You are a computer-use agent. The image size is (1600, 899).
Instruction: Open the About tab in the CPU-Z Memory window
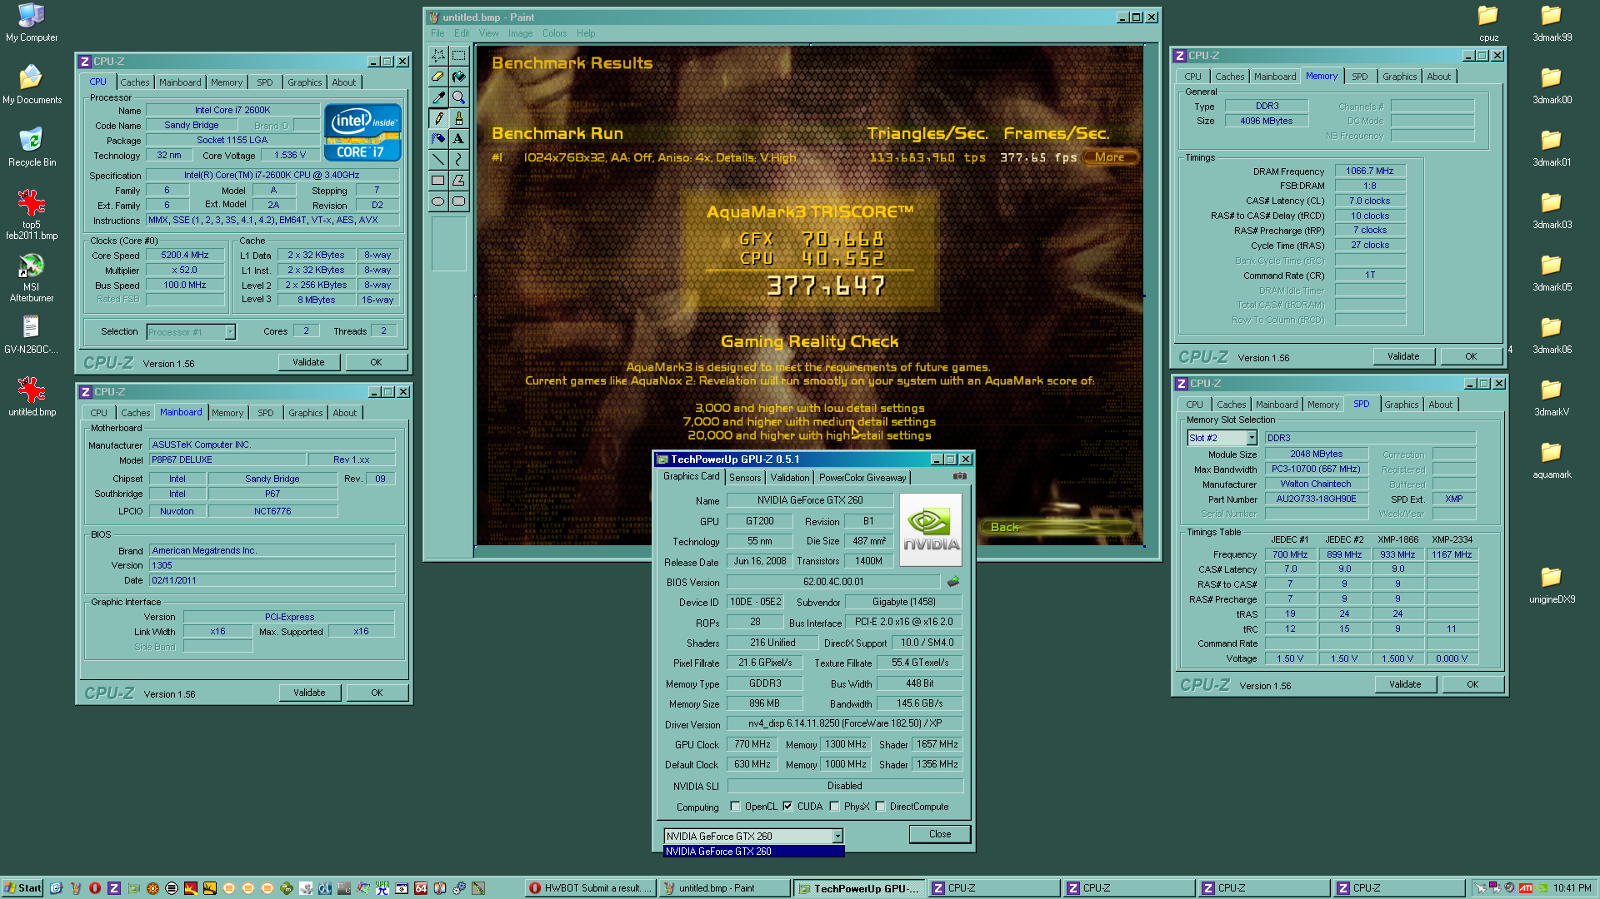pyautogui.click(x=1439, y=77)
